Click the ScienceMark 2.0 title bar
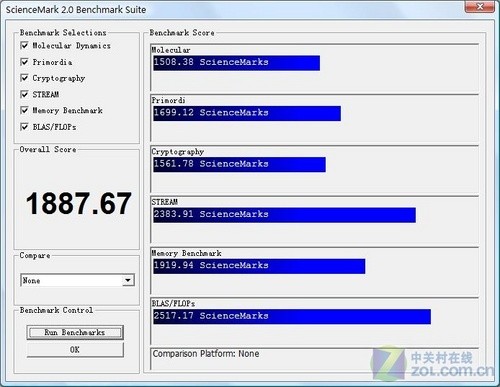The width and height of the screenshot is (500, 387). click(233, 9)
